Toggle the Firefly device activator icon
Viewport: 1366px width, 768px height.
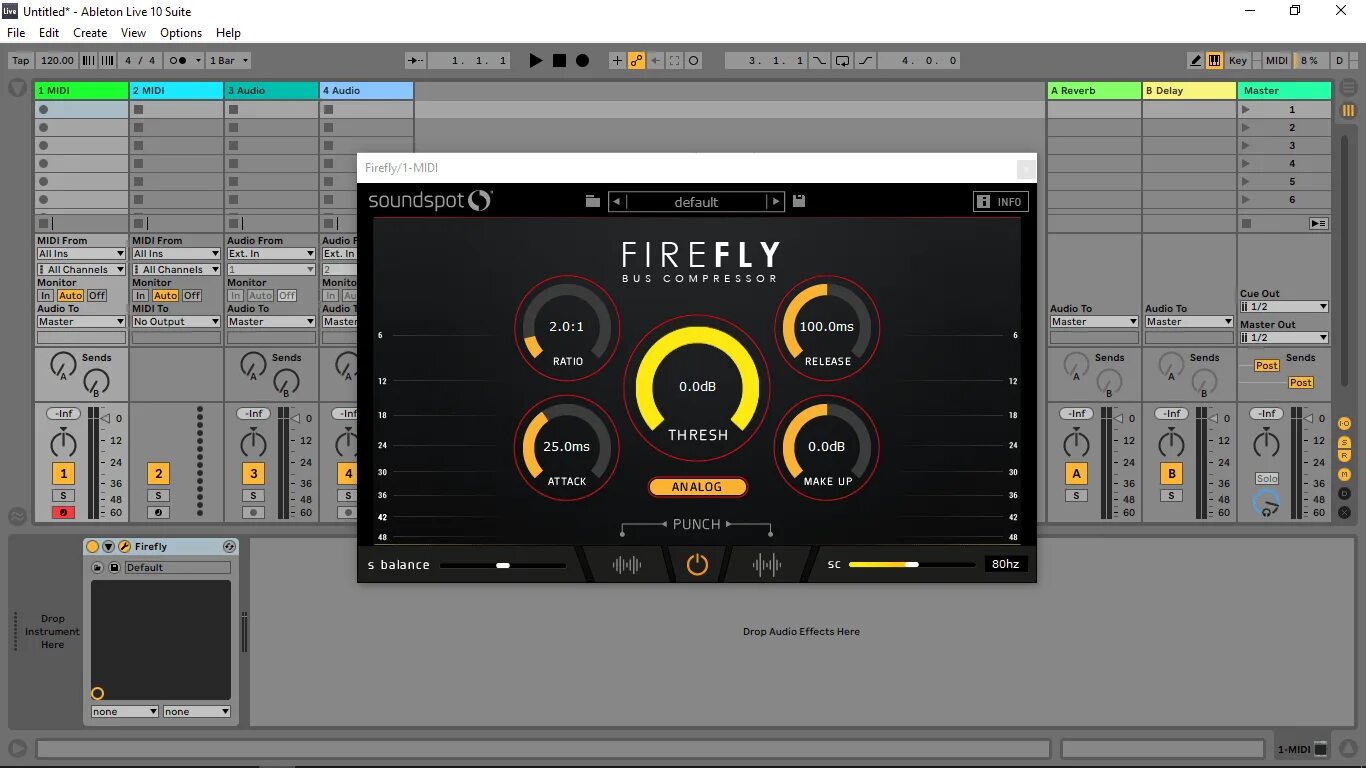point(93,547)
